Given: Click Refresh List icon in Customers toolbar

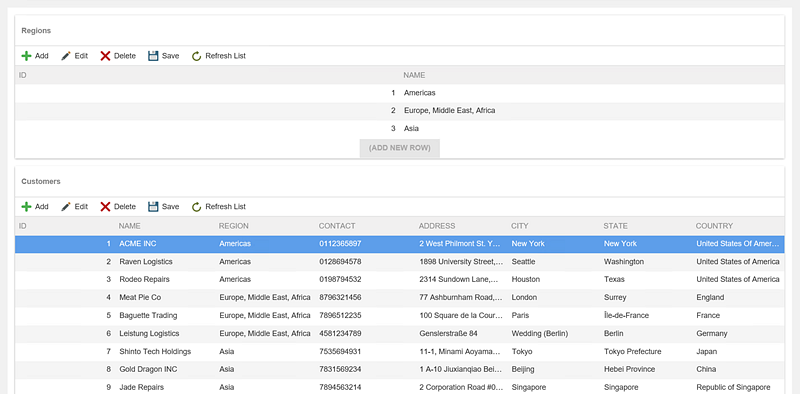Looking at the screenshot, I should pyautogui.click(x=196, y=207).
